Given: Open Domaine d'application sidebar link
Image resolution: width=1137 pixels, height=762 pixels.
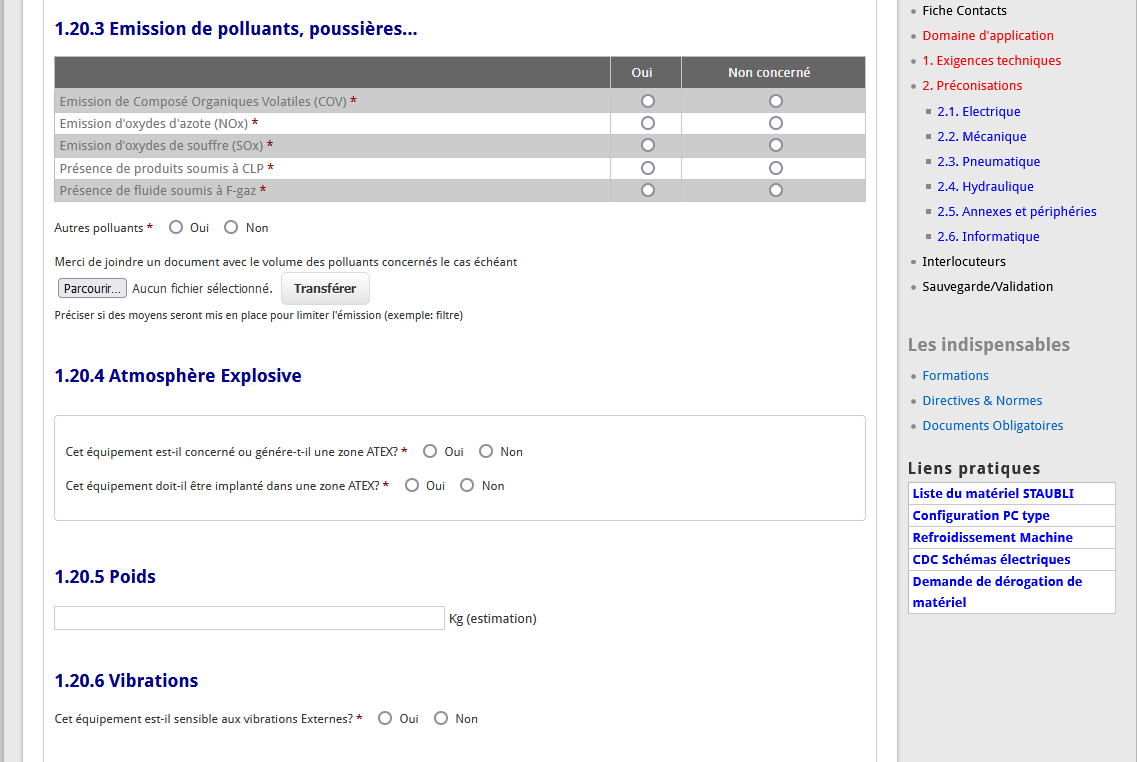Looking at the screenshot, I should [x=988, y=36].
